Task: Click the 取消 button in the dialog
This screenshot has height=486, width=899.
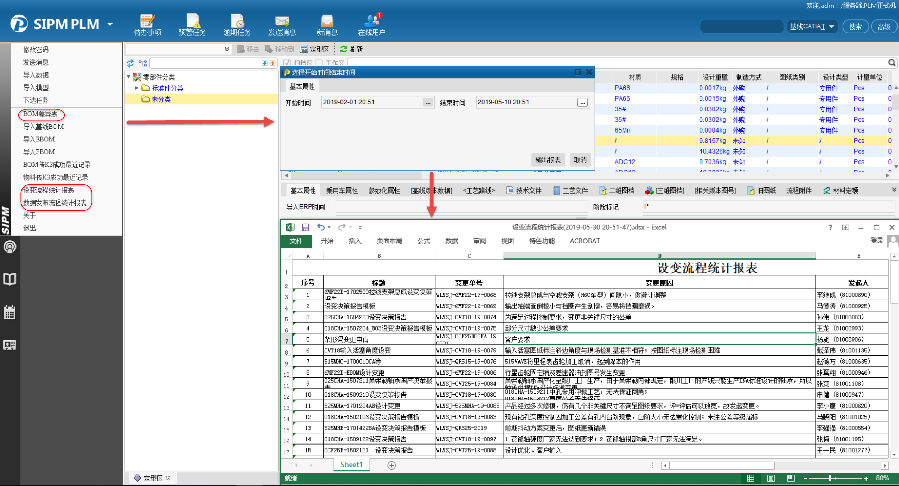Action: point(579,159)
